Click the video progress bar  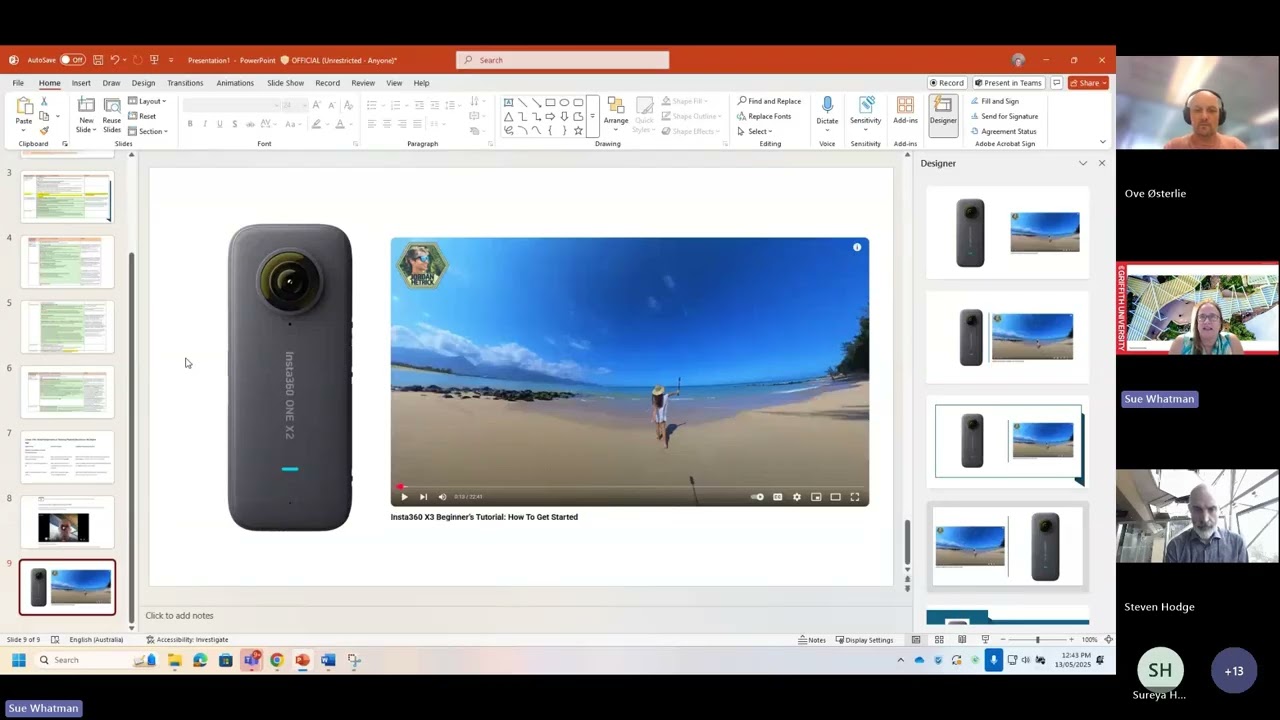630,487
